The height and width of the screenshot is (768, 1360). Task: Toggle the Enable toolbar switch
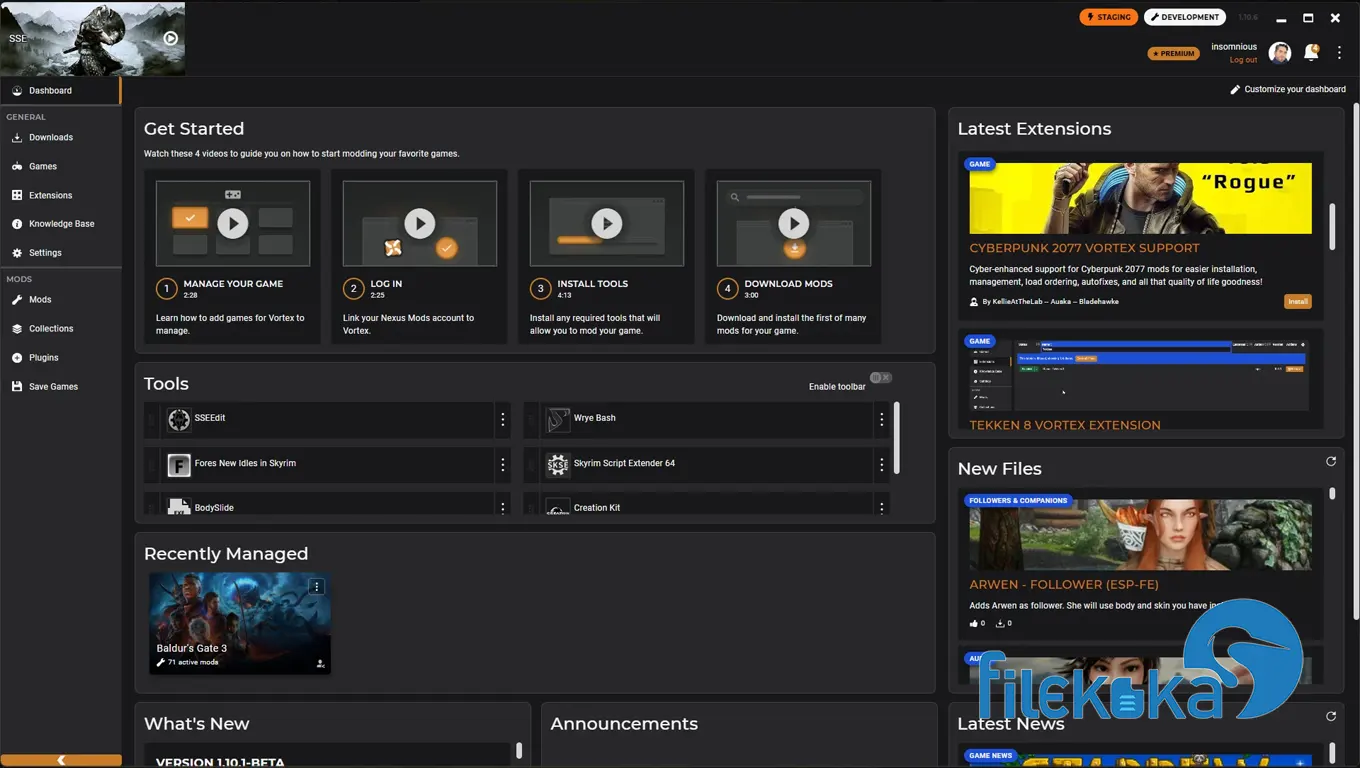tap(881, 378)
